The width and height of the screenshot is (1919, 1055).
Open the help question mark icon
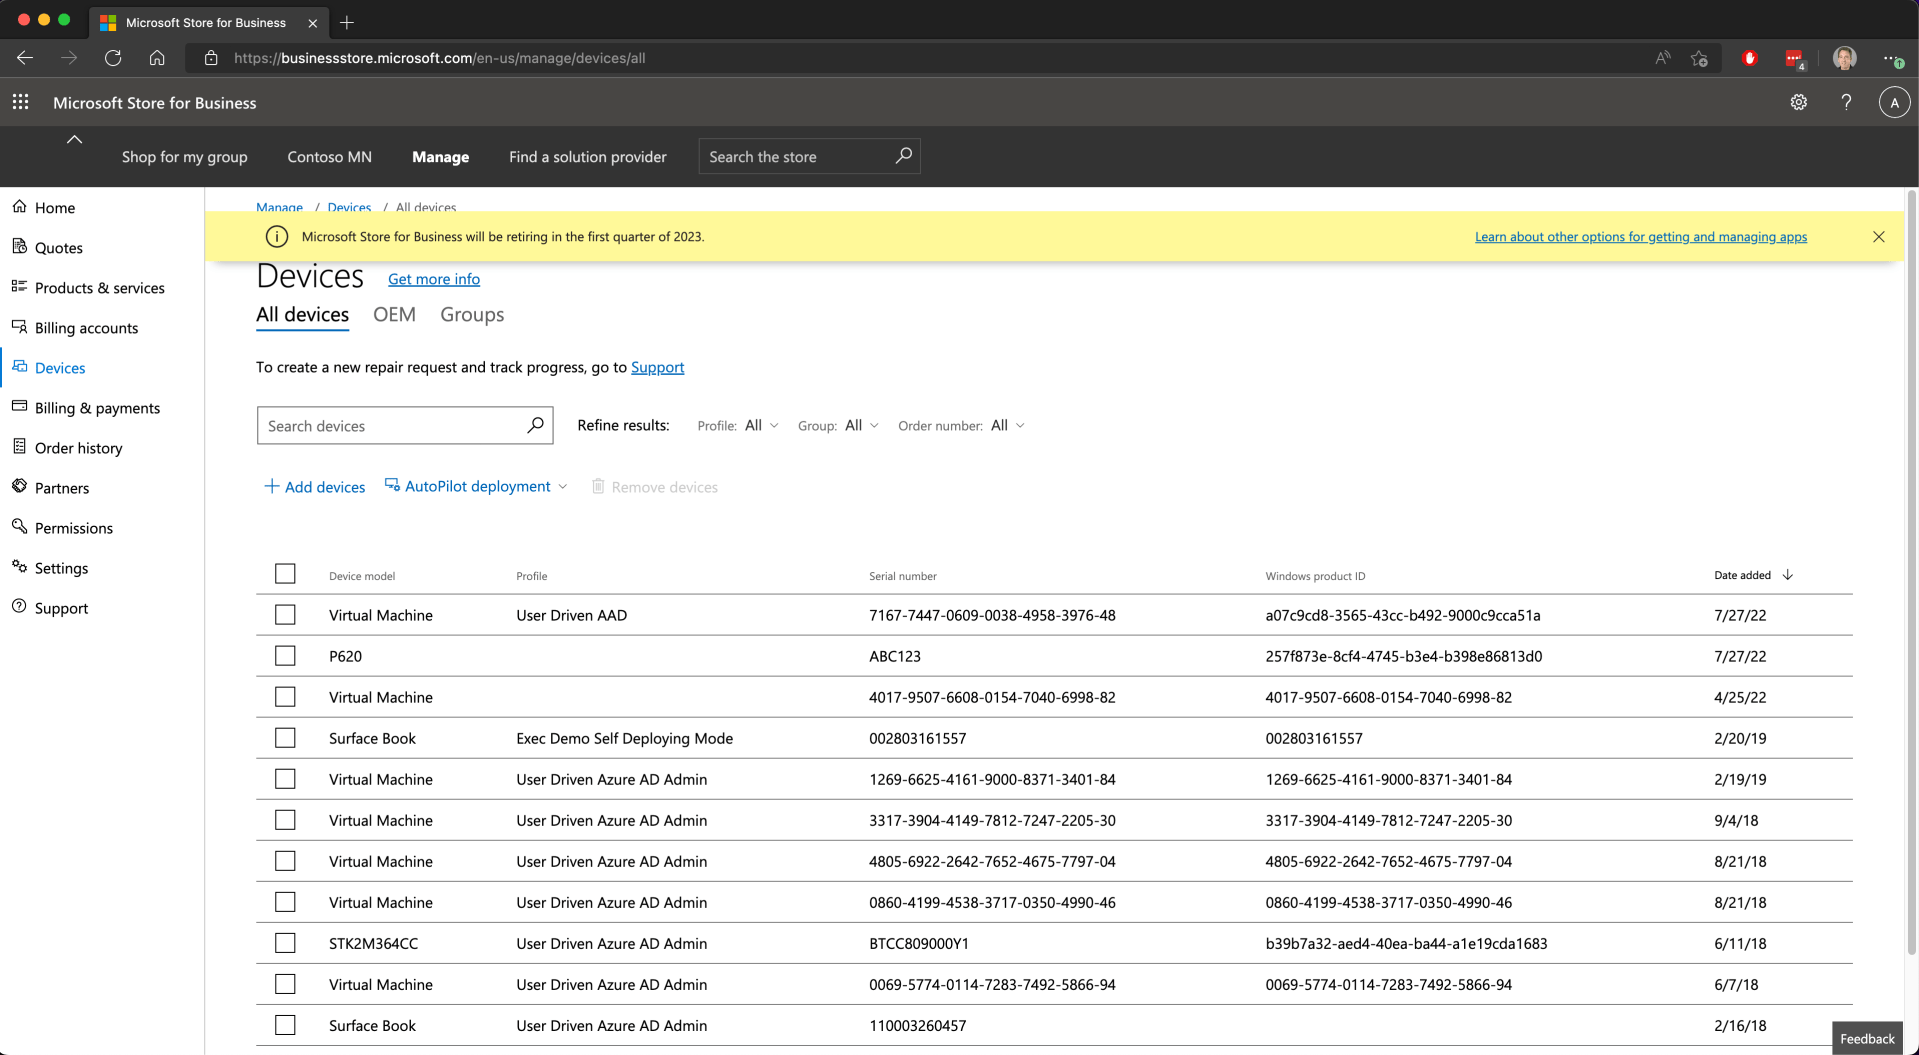click(x=1846, y=102)
